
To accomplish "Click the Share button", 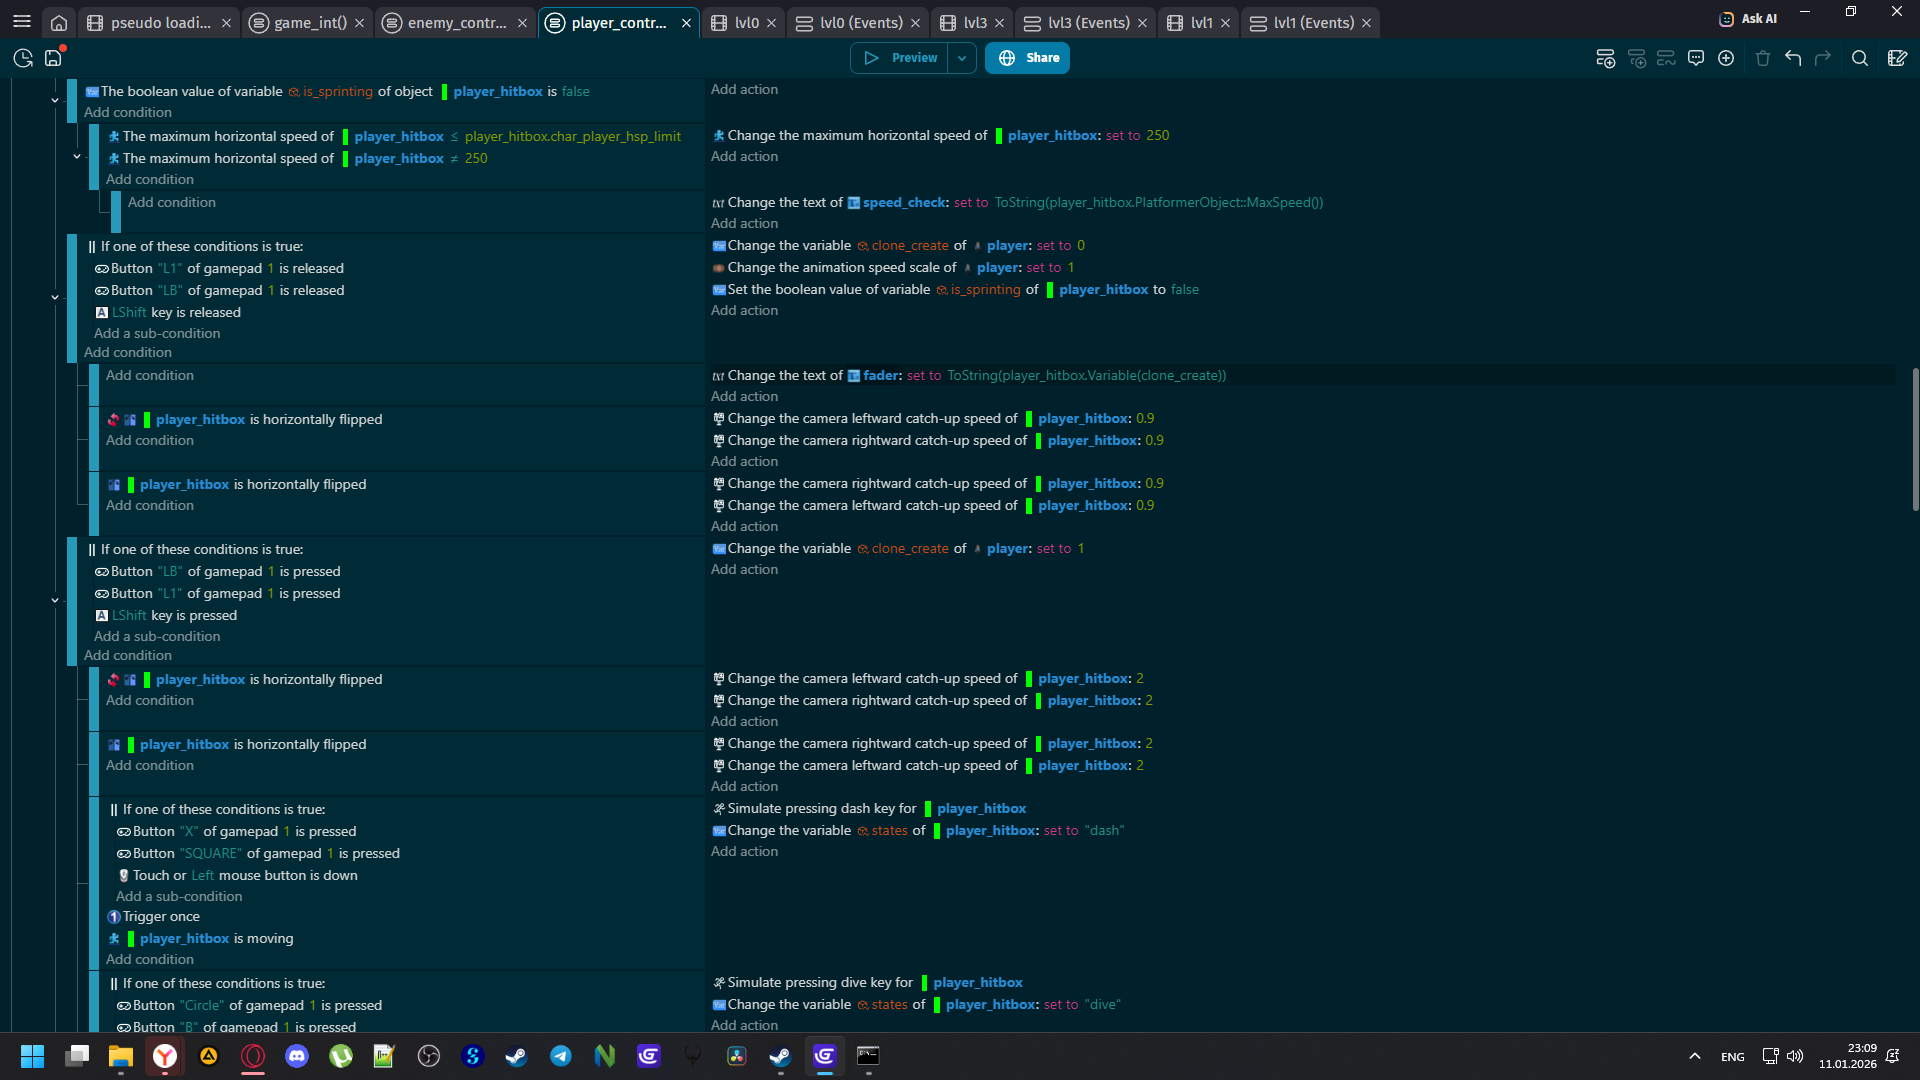I will coord(1028,58).
